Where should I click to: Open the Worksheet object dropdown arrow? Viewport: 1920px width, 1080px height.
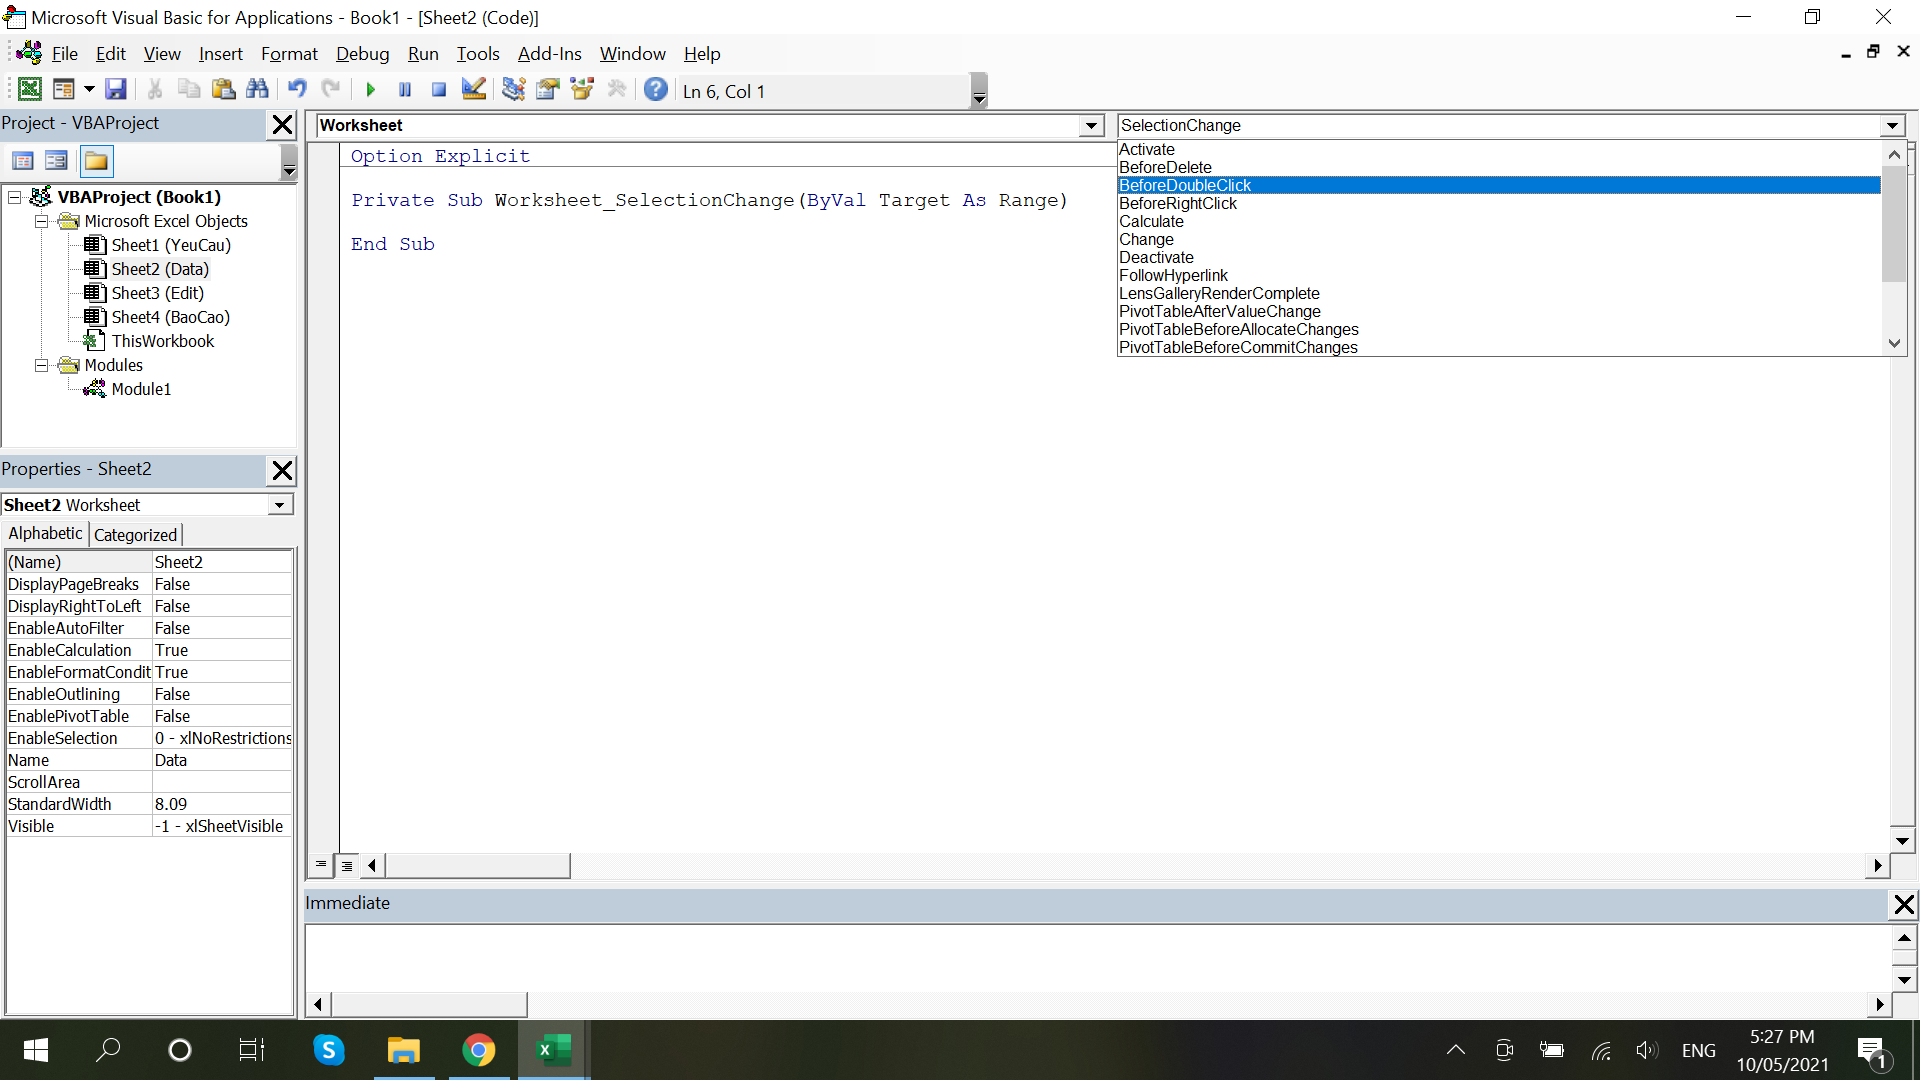1092,126
